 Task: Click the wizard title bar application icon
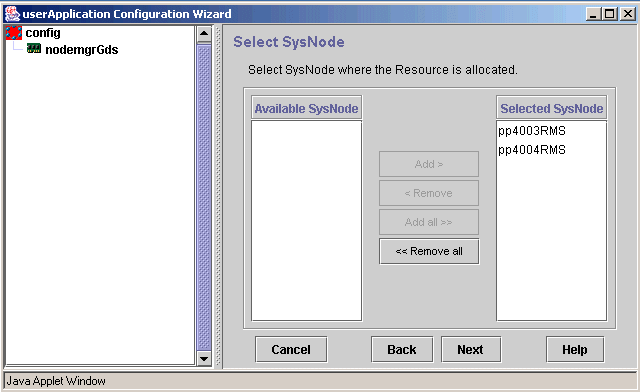click(12, 14)
